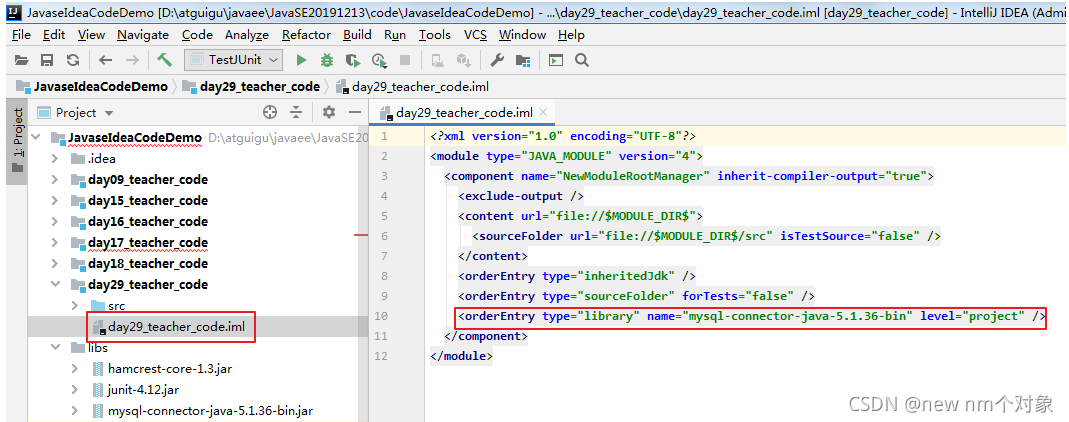Collapse day29_teacher_code module
Screen dimensions: 1069x422
point(55,284)
